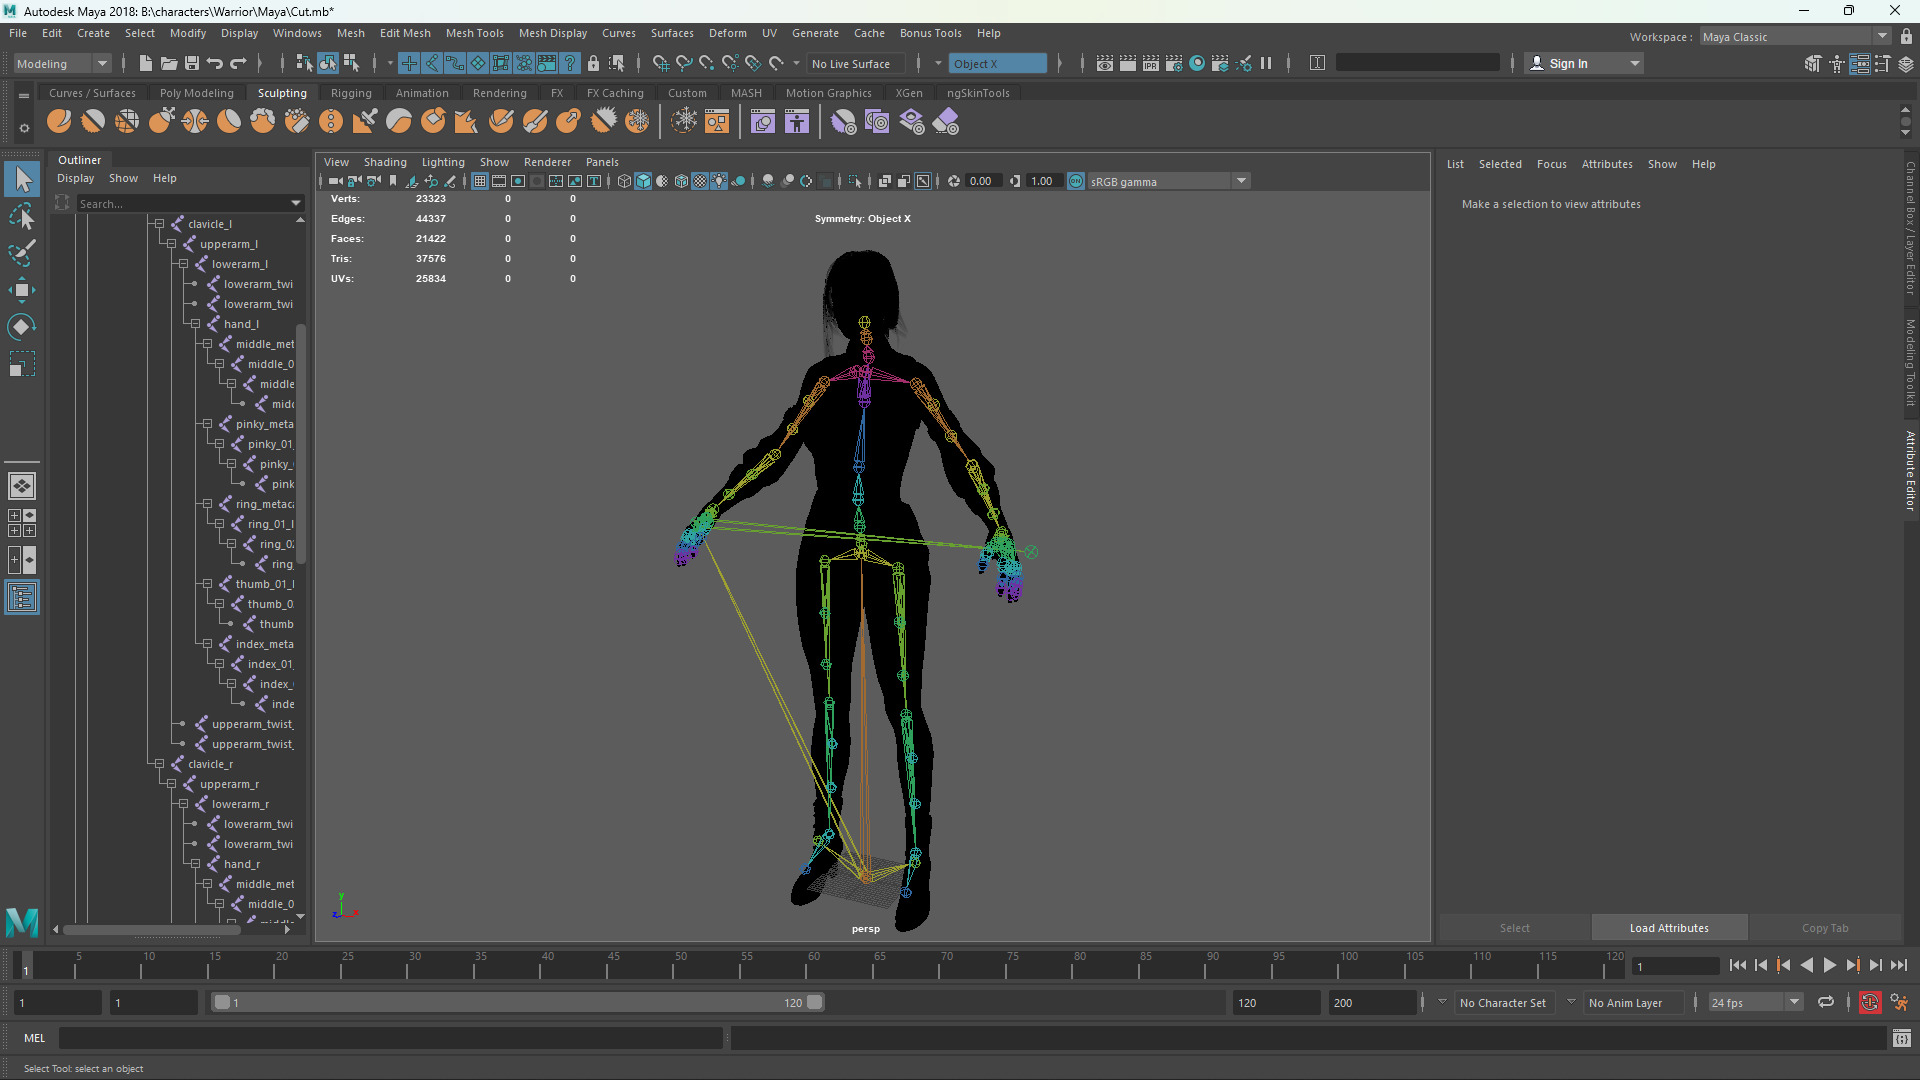Select the Rotate tool in the toolbox

pyautogui.click(x=21, y=327)
